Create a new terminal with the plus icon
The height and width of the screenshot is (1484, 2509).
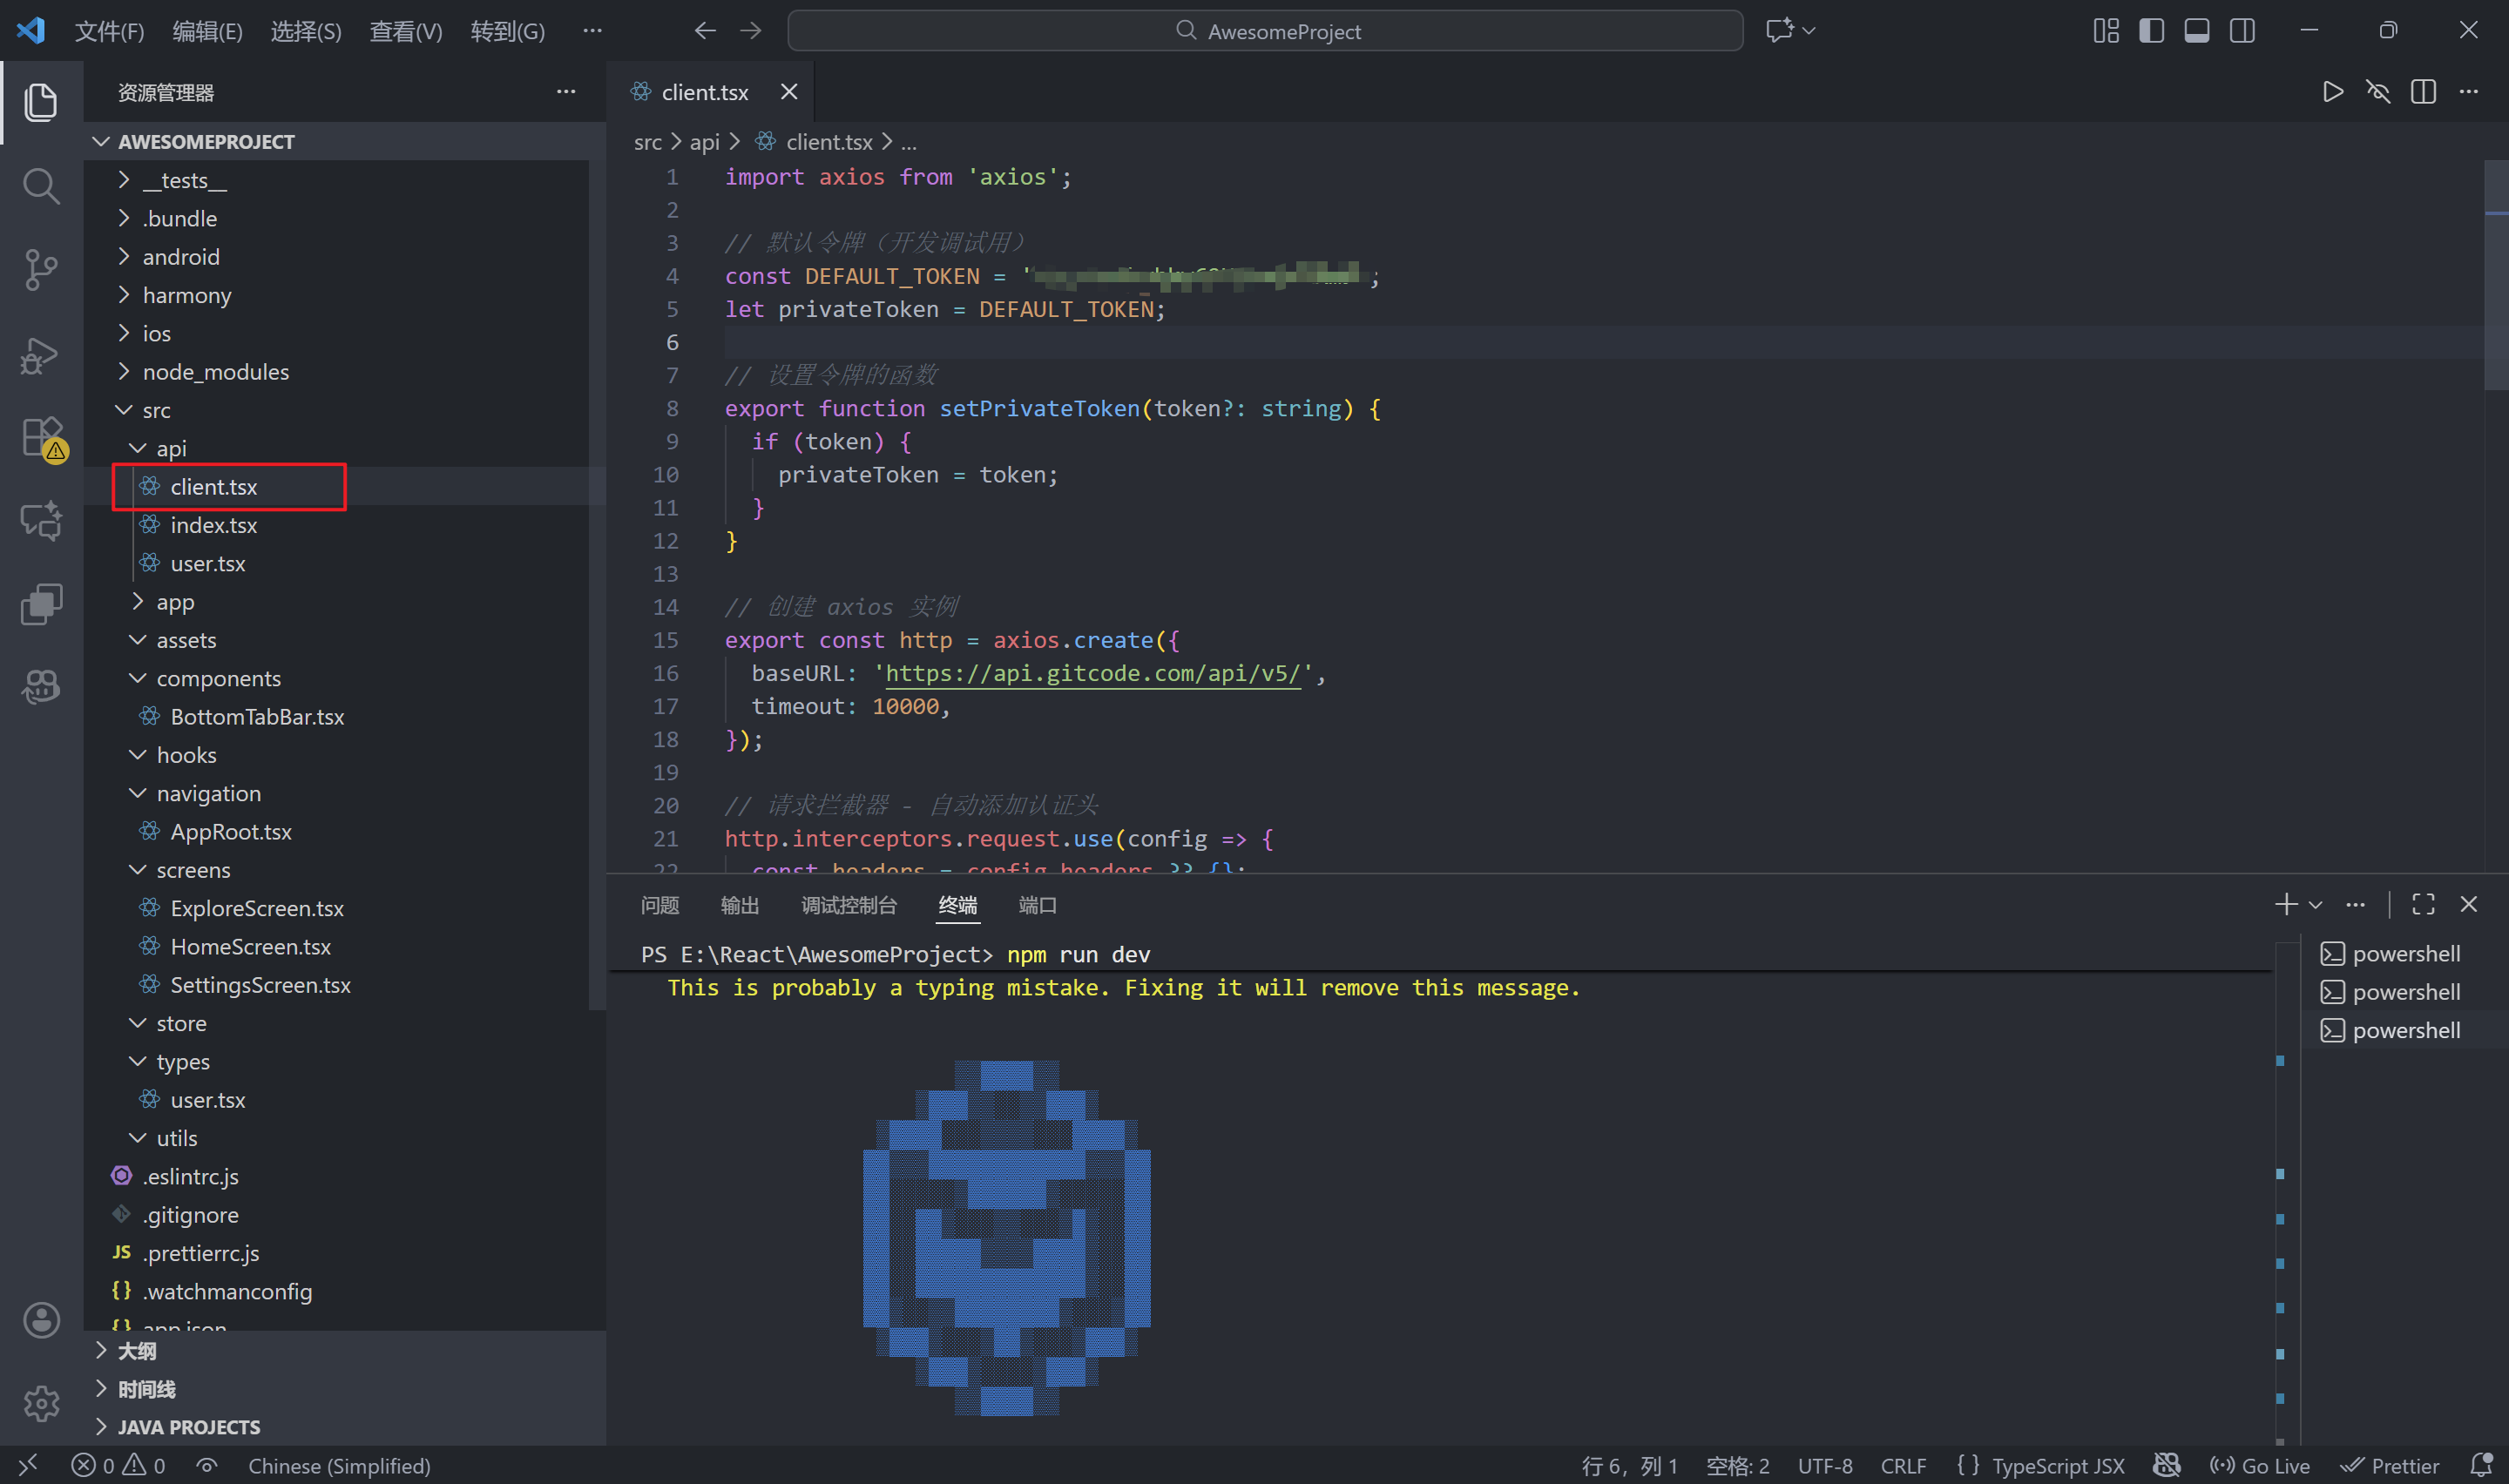[x=2287, y=904]
